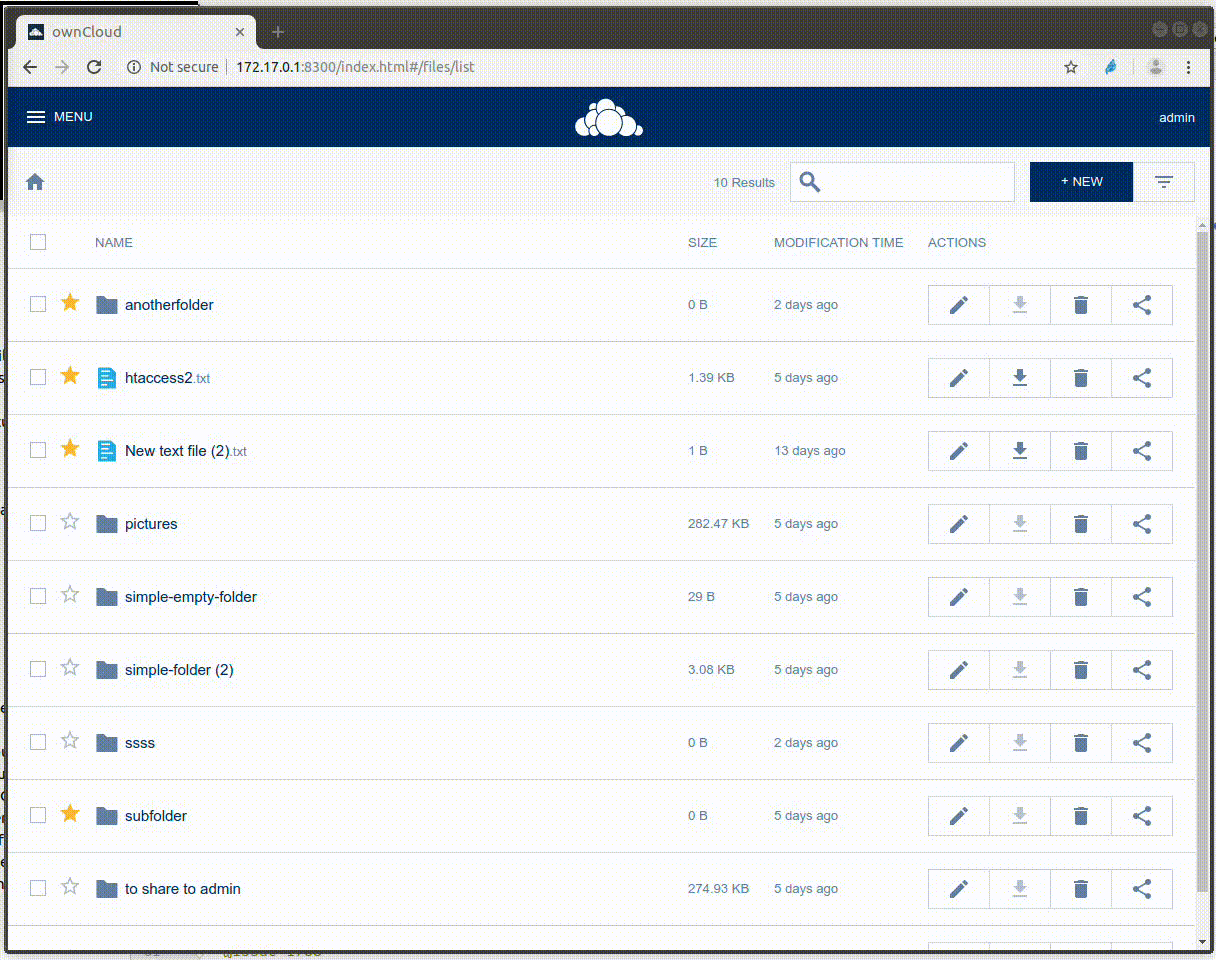Click the + NEW button
Viewport: 1216px width, 960px height.
pos(1081,182)
